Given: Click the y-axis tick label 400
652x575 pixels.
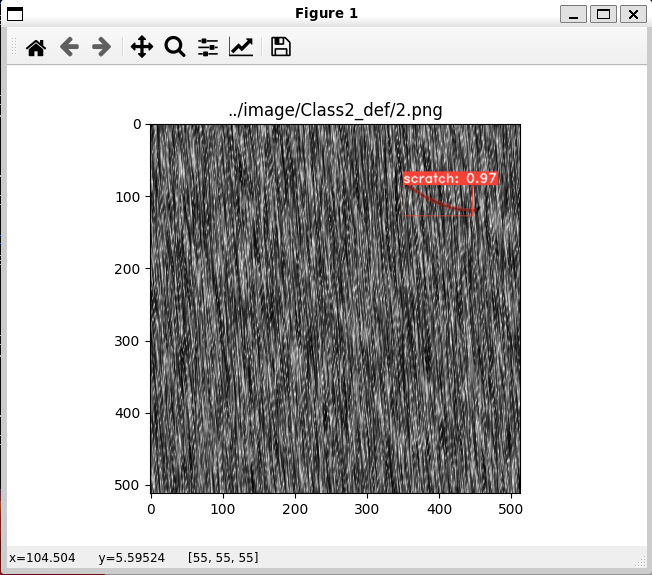Looking at the screenshot, I should 128,413.
